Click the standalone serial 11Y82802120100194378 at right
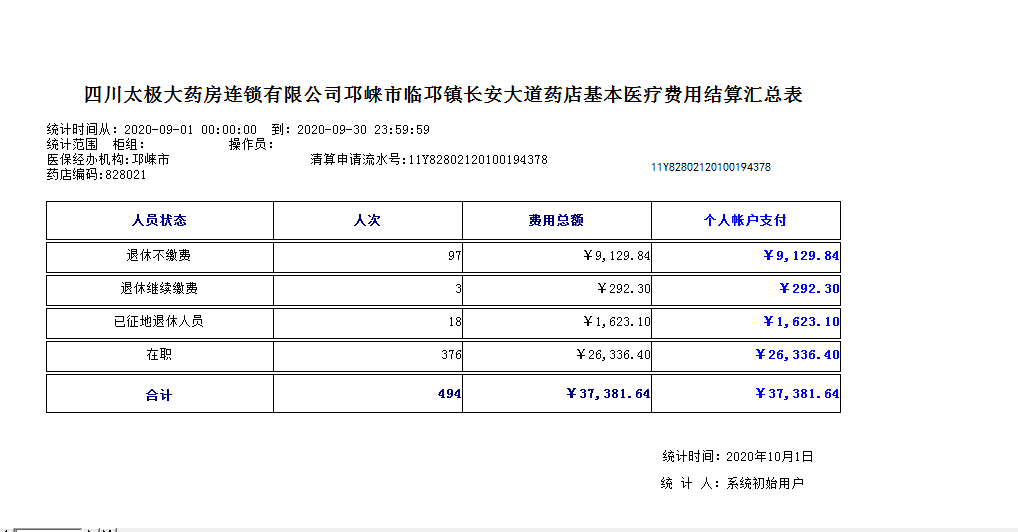 [711, 167]
